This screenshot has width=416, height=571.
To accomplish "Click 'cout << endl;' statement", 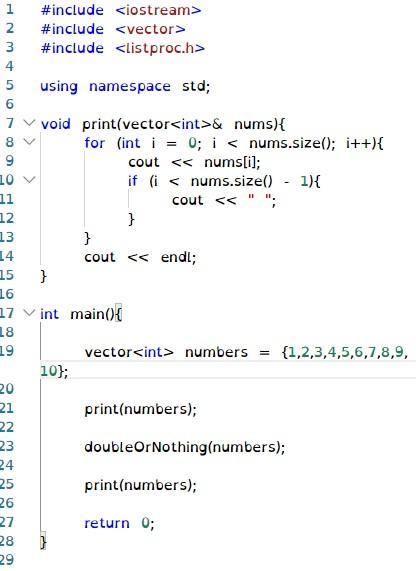I will click(x=140, y=257).
